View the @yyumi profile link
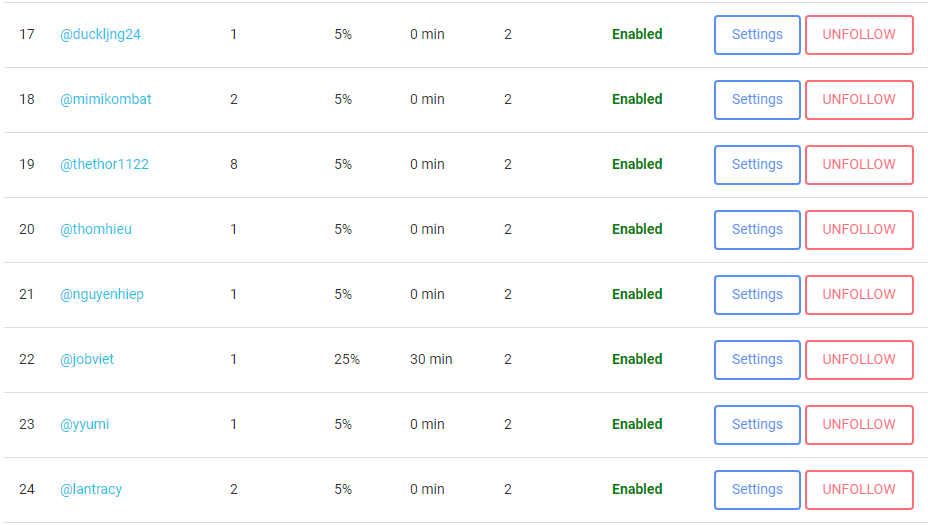Image resolution: width=928 pixels, height=525 pixels. point(85,424)
